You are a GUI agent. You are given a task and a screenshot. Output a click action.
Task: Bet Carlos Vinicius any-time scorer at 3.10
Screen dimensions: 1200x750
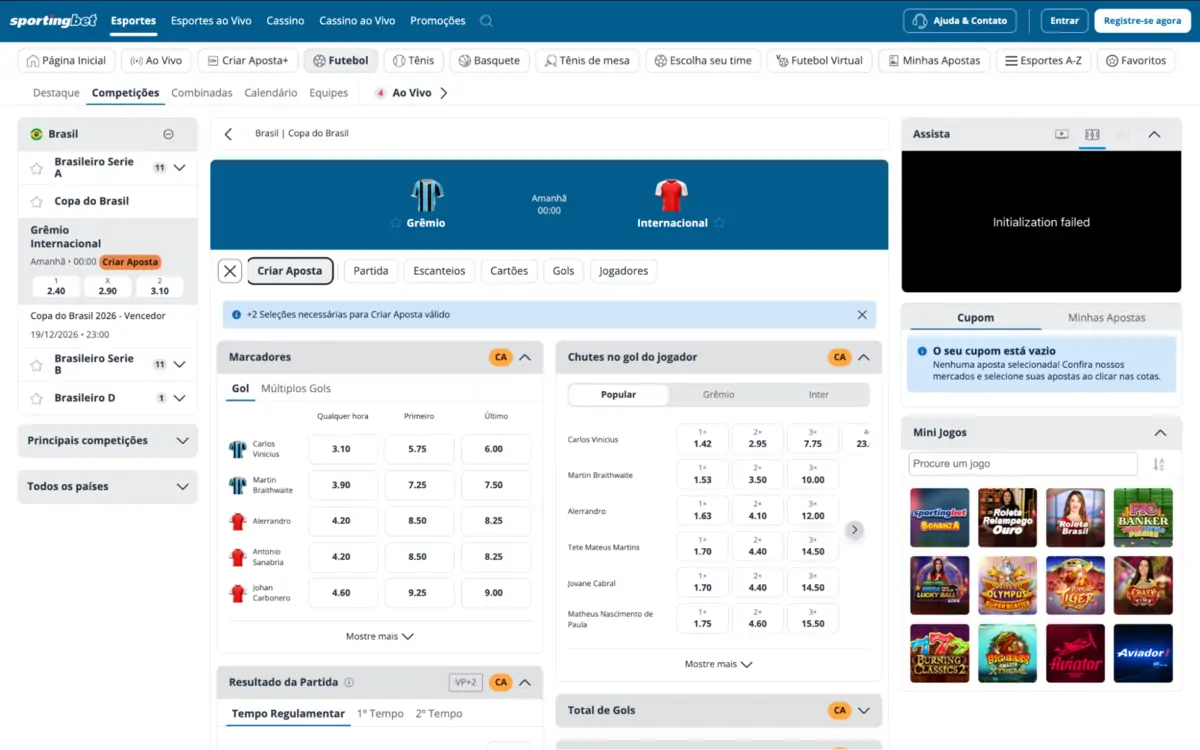click(343, 450)
